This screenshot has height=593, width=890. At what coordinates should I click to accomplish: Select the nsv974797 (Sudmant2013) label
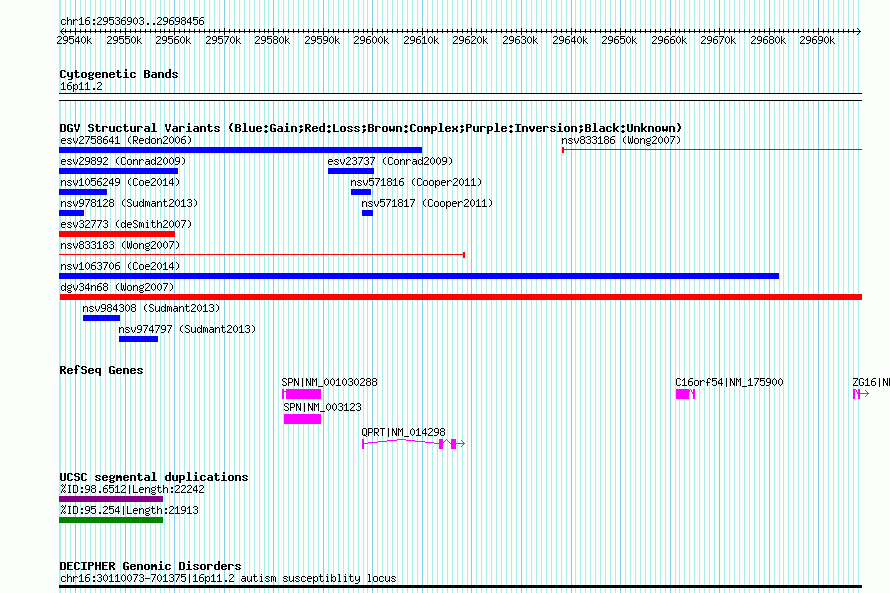coord(187,329)
